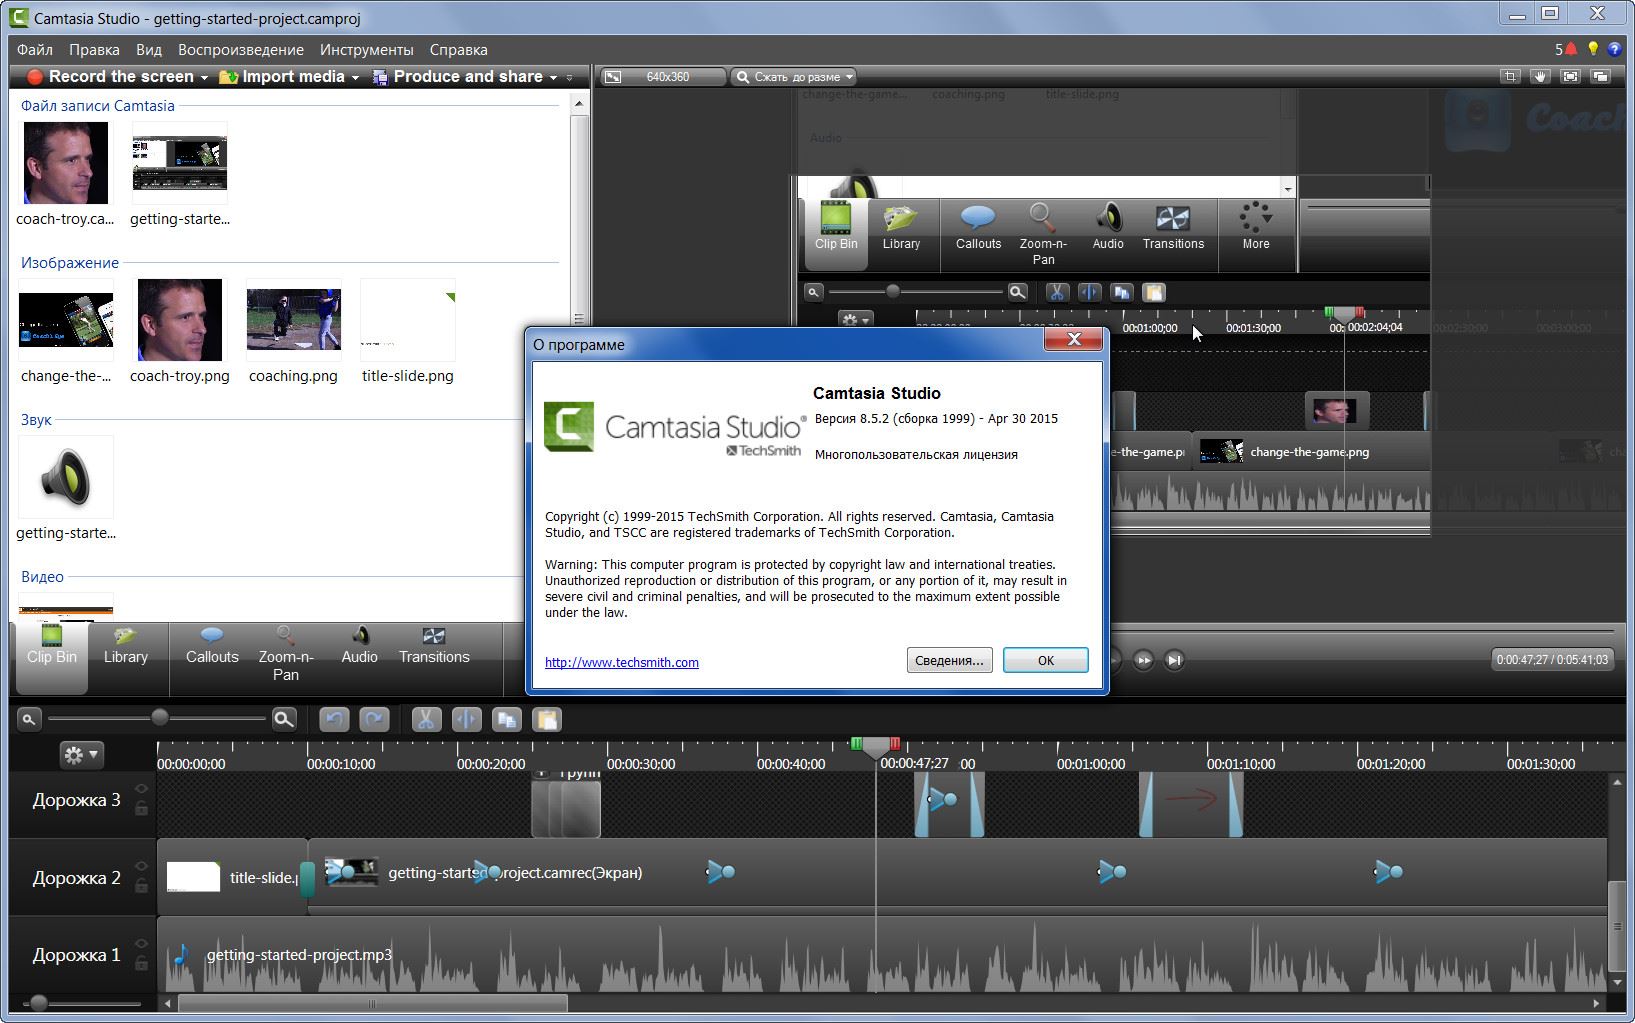1635x1023 pixels.
Task: Expand Produce and share dropdown arrow
Action: 553,78
